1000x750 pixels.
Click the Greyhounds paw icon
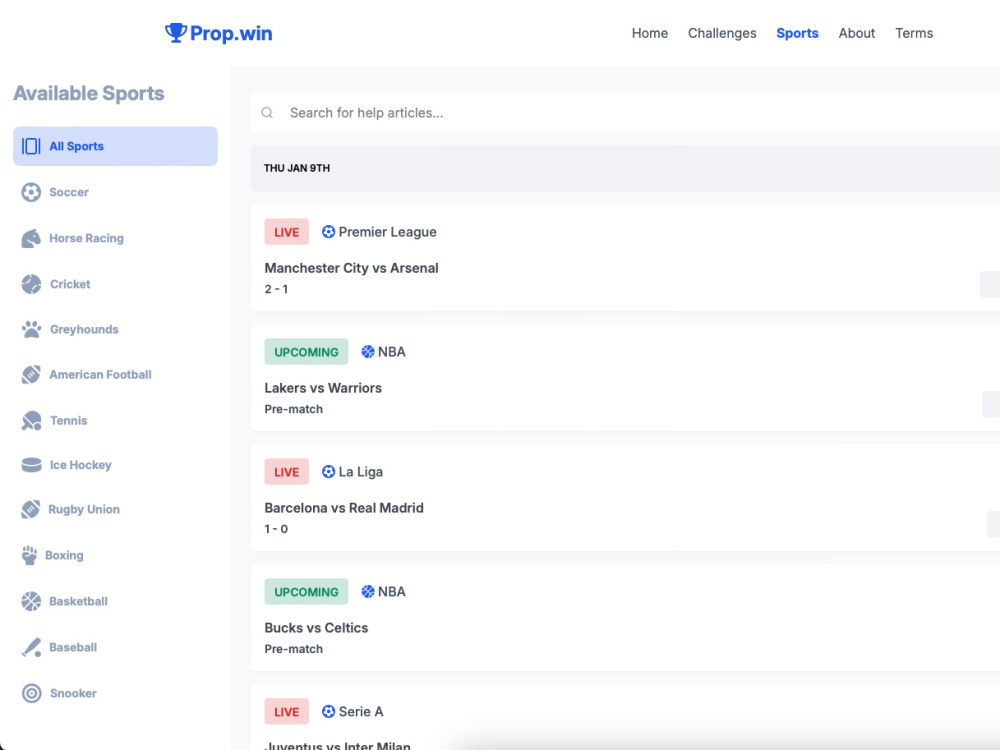click(x=31, y=329)
